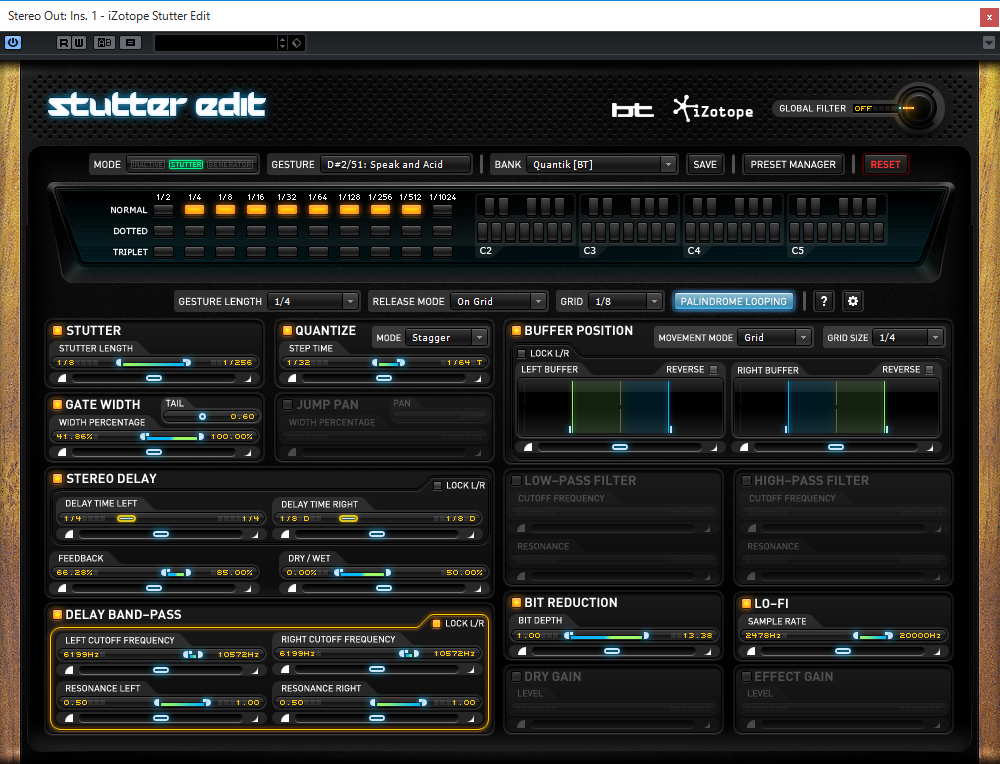
Task: Open the Movement Mode dropdown
Action: [774, 337]
